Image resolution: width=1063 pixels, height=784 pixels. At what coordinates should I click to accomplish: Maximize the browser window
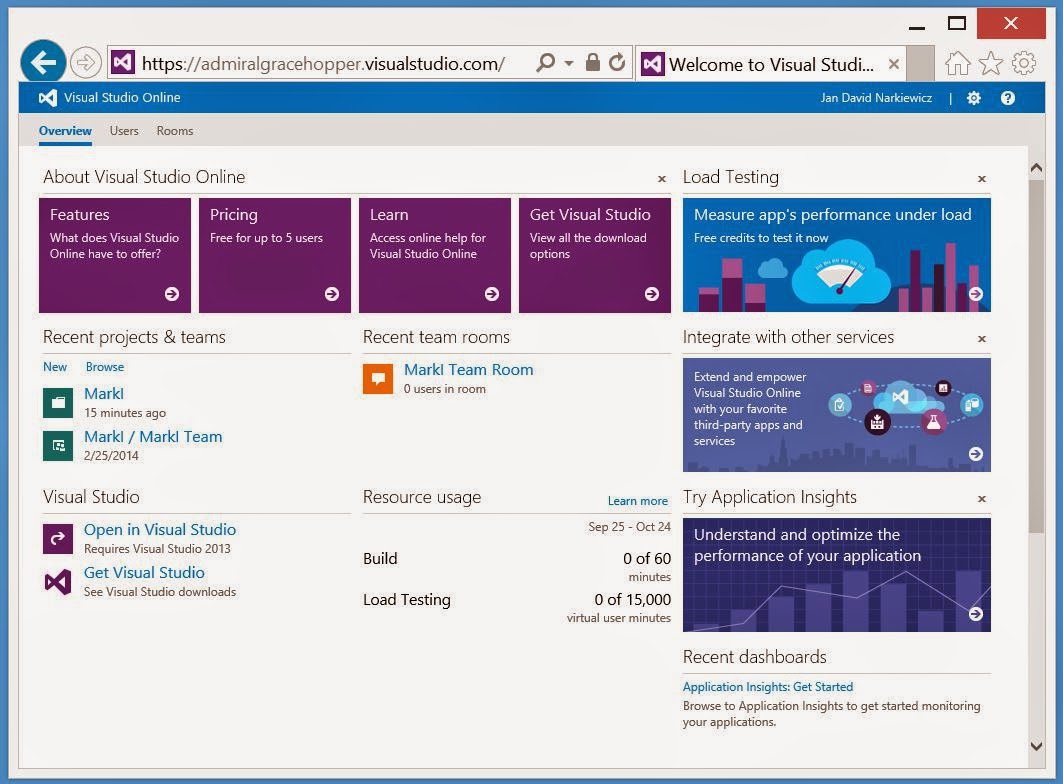pyautogui.click(x=957, y=24)
